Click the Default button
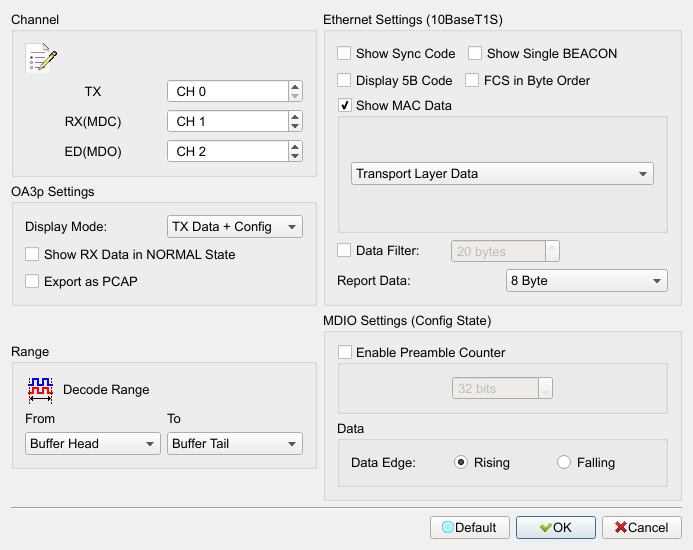Screen dimensions: 693x550 pyautogui.click(x=469, y=527)
